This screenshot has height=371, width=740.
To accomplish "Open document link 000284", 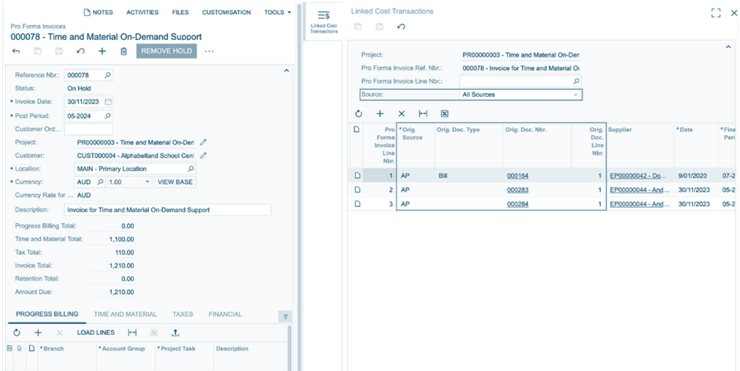I will tap(518, 204).
